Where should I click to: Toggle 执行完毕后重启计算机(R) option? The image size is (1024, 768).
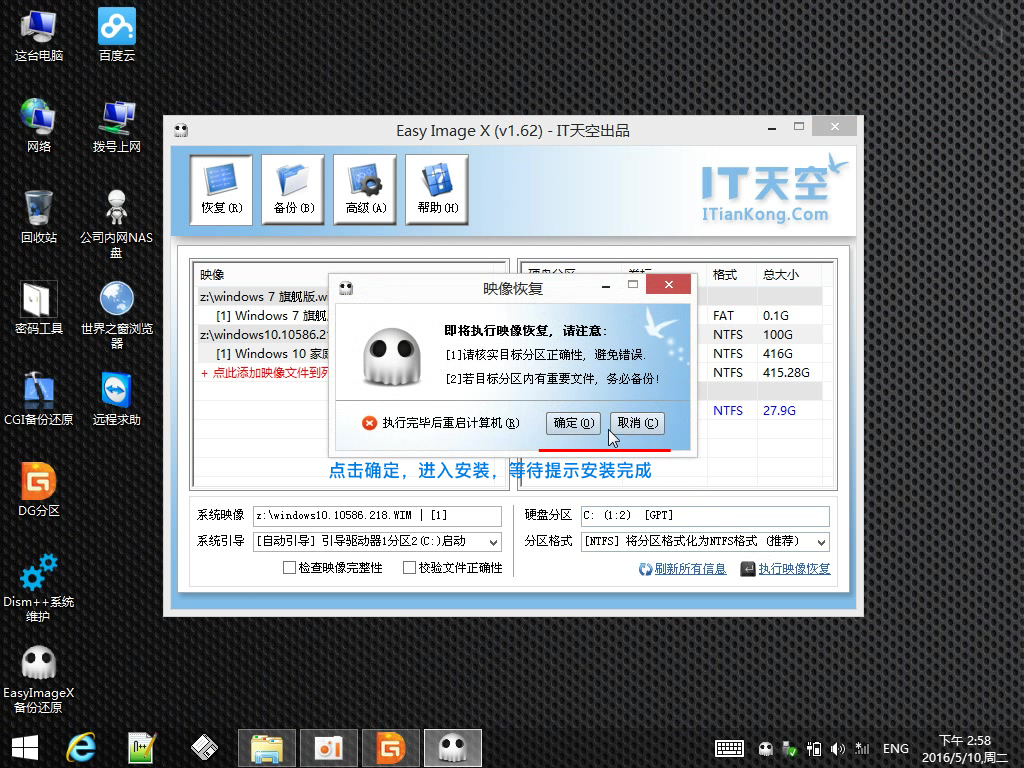(x=441, y=423)
